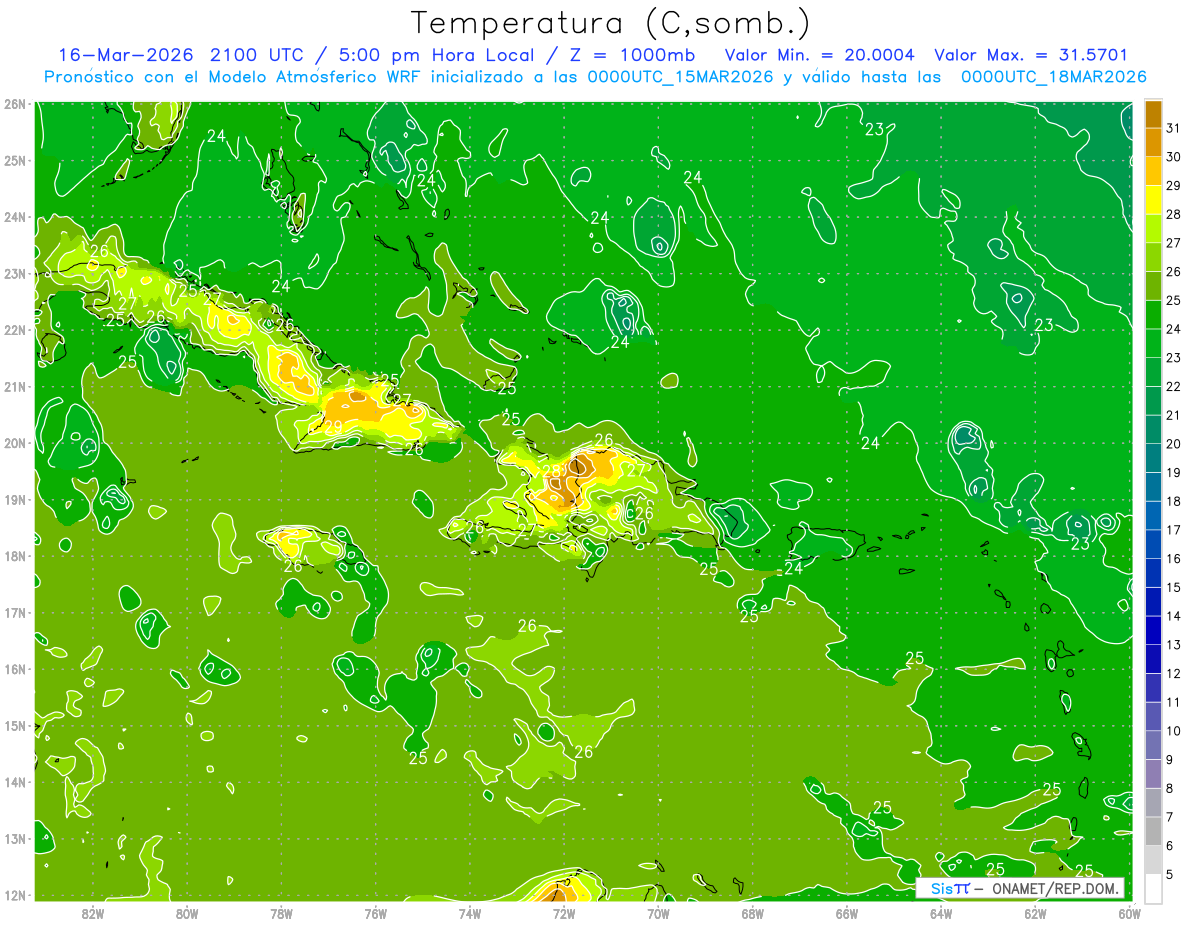Click the '74W' longitude axis label
This screenshot has width=1200, height=927.
(x=470, y=913)
